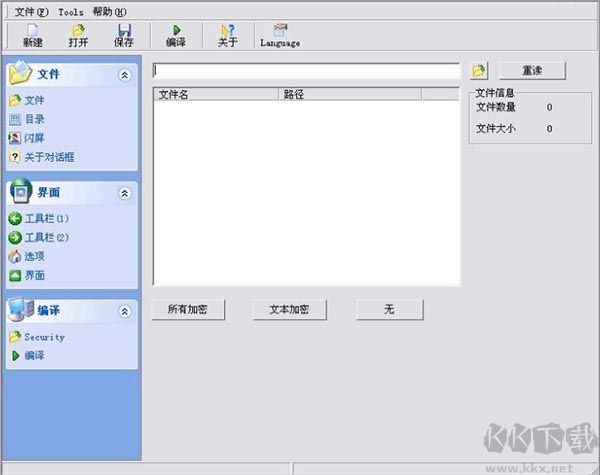Viewport: 600px width, 475px height.
Task: Click the browse folder icon beside path field
Action: coord(479,70)
